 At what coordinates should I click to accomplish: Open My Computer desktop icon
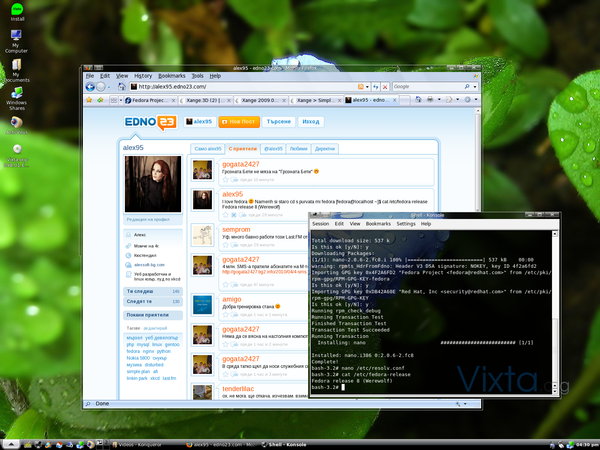point(16,41)
